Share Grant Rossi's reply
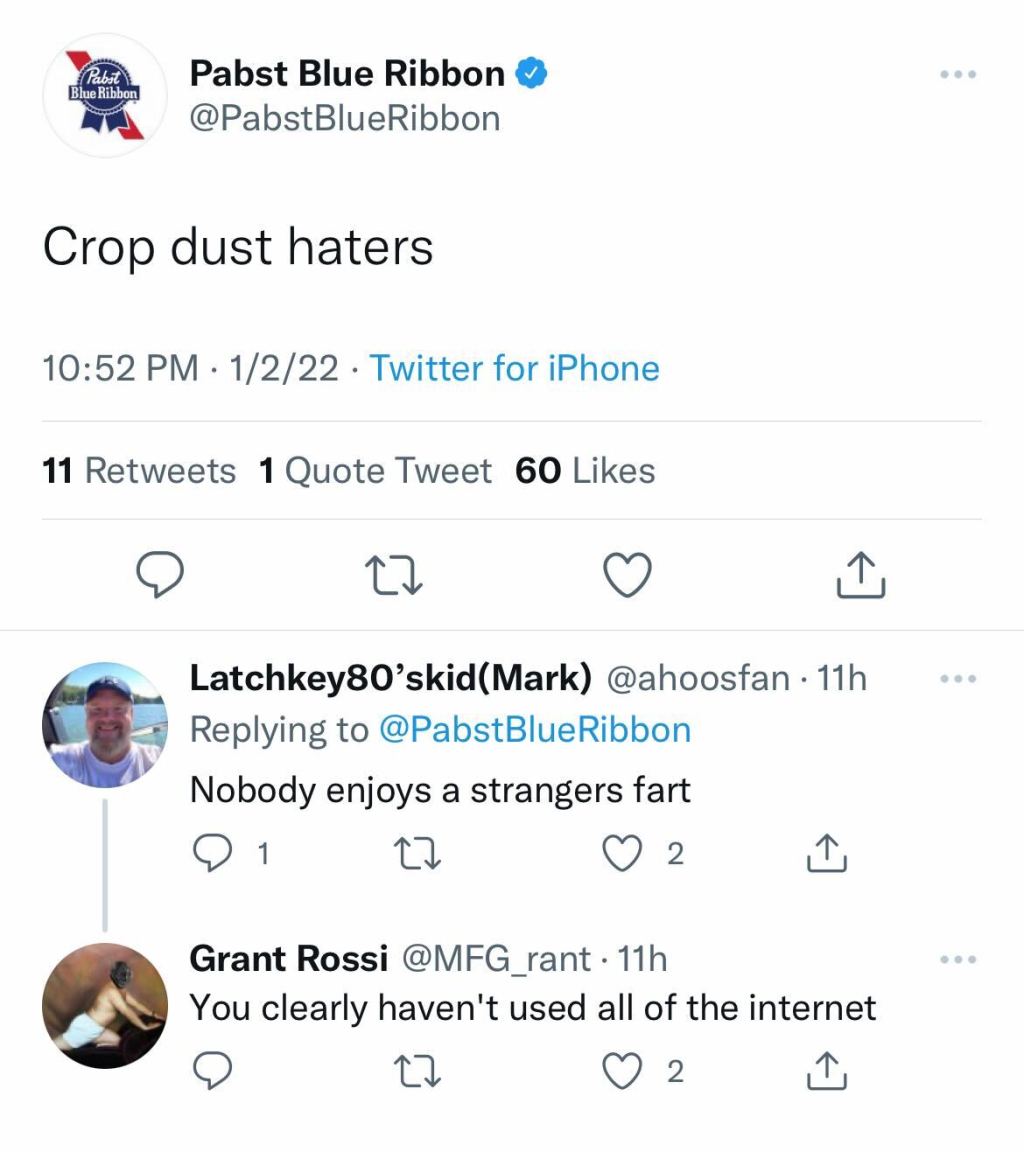1024x1152 pixels. [826, 1071]
